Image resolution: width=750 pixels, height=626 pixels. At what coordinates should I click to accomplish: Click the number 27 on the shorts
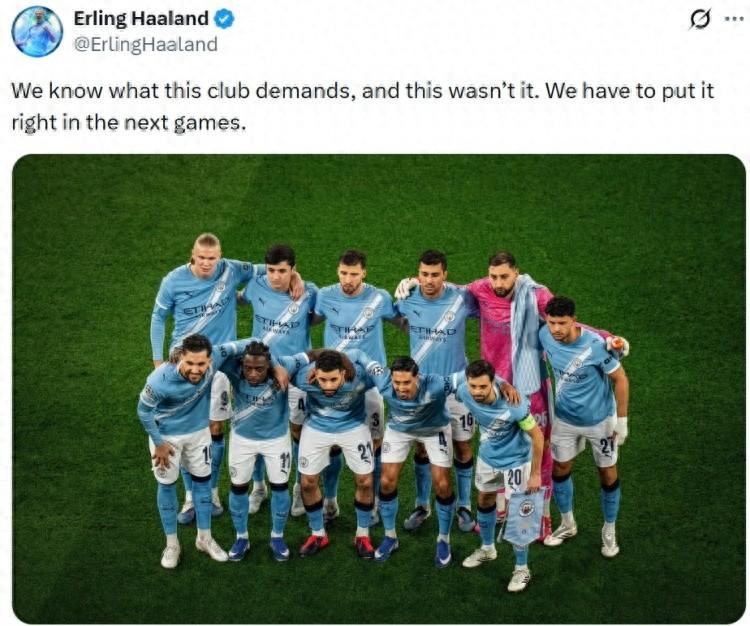[607, 446]
